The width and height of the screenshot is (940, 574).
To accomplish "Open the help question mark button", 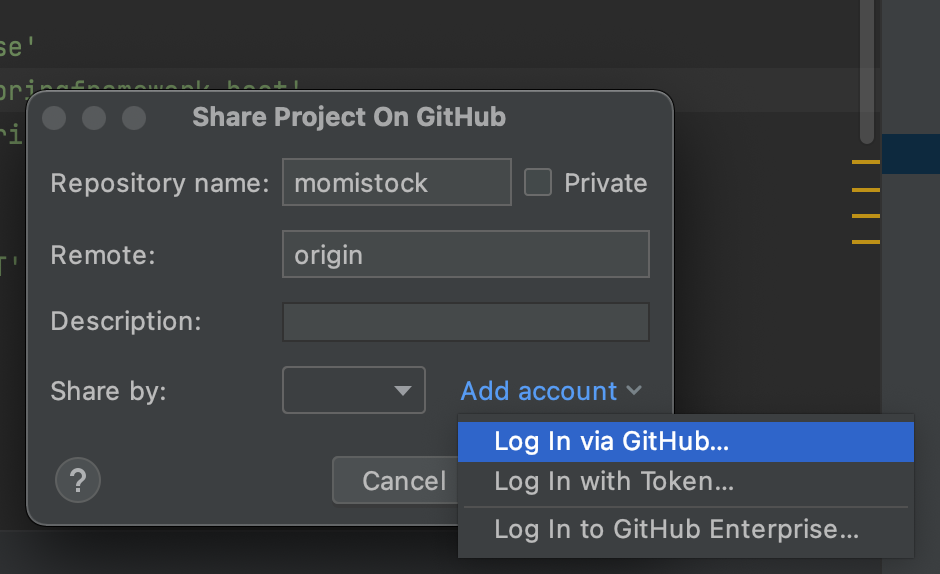I will (78, 480).
